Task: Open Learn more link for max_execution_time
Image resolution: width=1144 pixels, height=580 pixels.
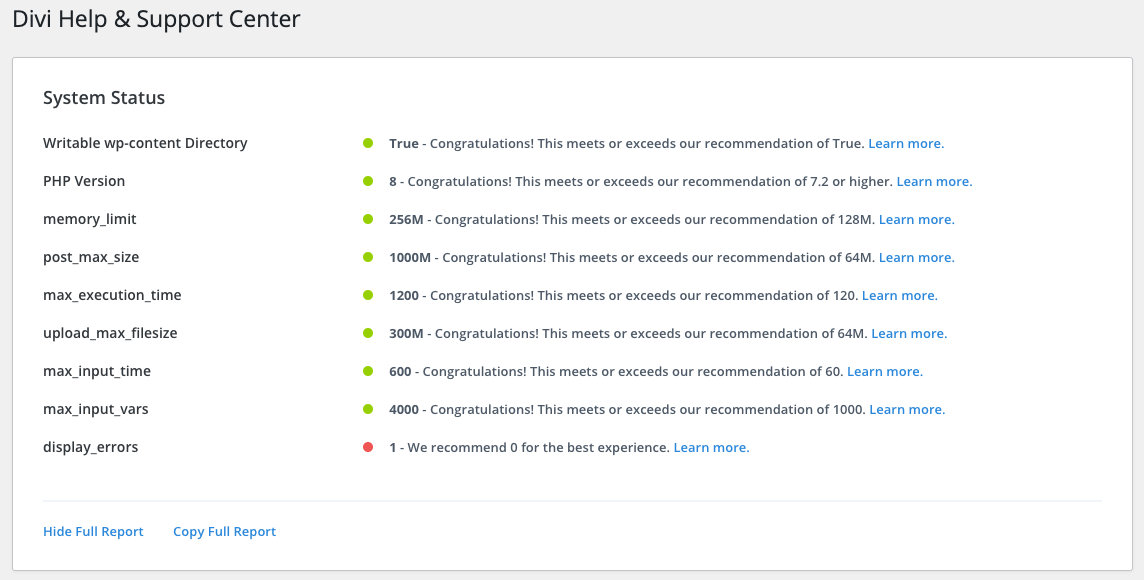Action: pyautogui.click(x=900, y=295)
